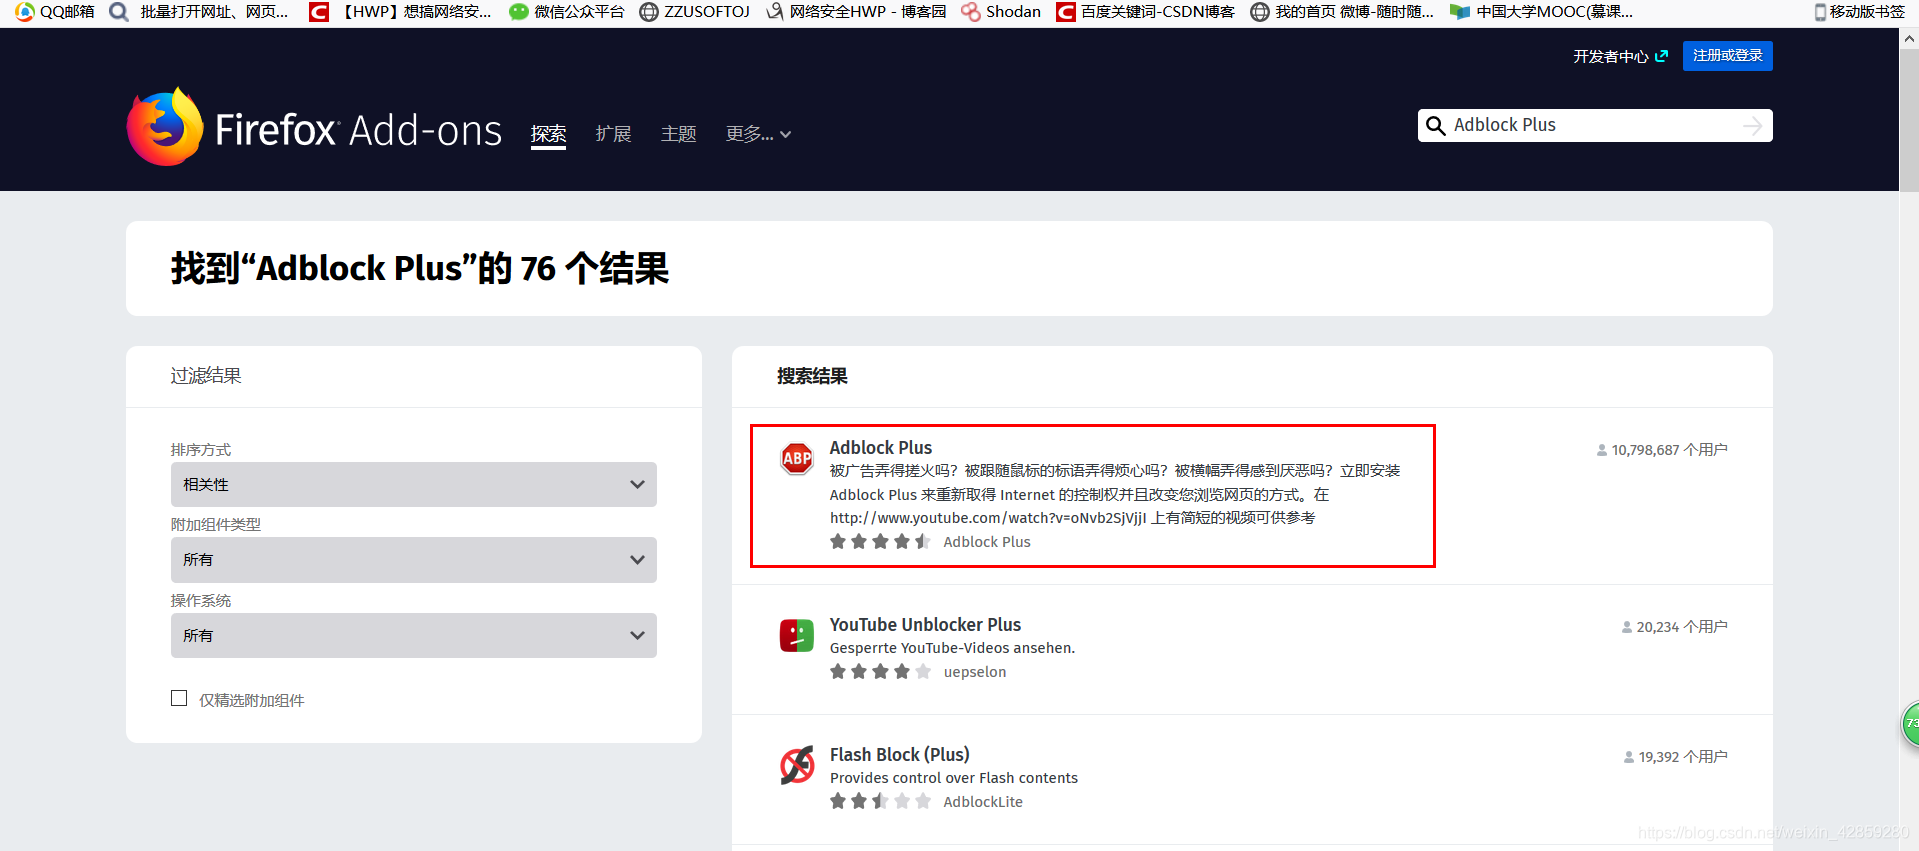Click the page vertical scrollbar thumb

1909,120
